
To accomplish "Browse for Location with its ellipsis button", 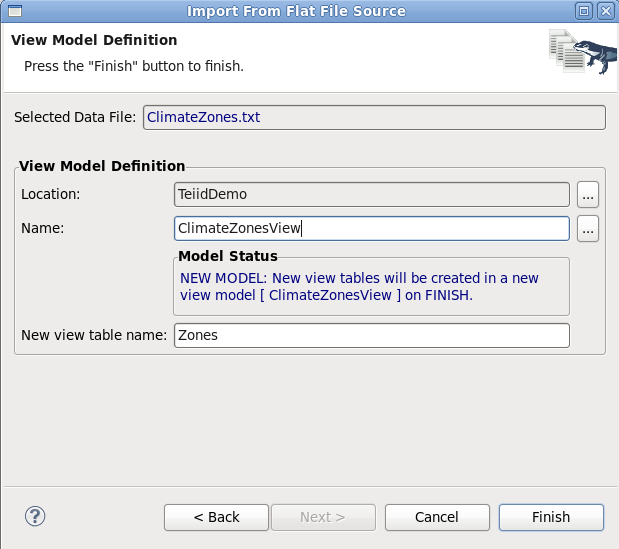I will 588,195.
